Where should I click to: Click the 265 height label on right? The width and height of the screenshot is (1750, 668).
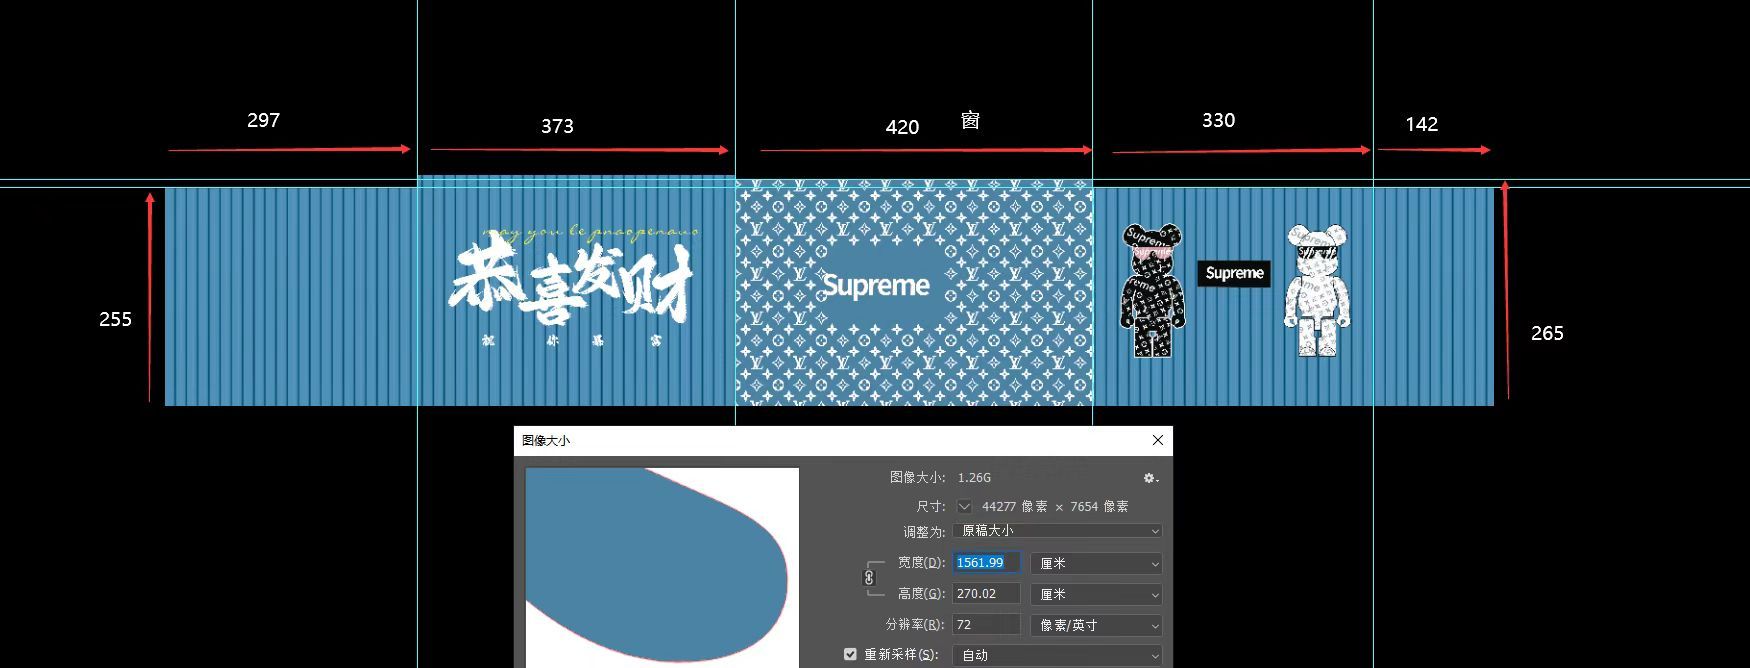coord(1547,333)
